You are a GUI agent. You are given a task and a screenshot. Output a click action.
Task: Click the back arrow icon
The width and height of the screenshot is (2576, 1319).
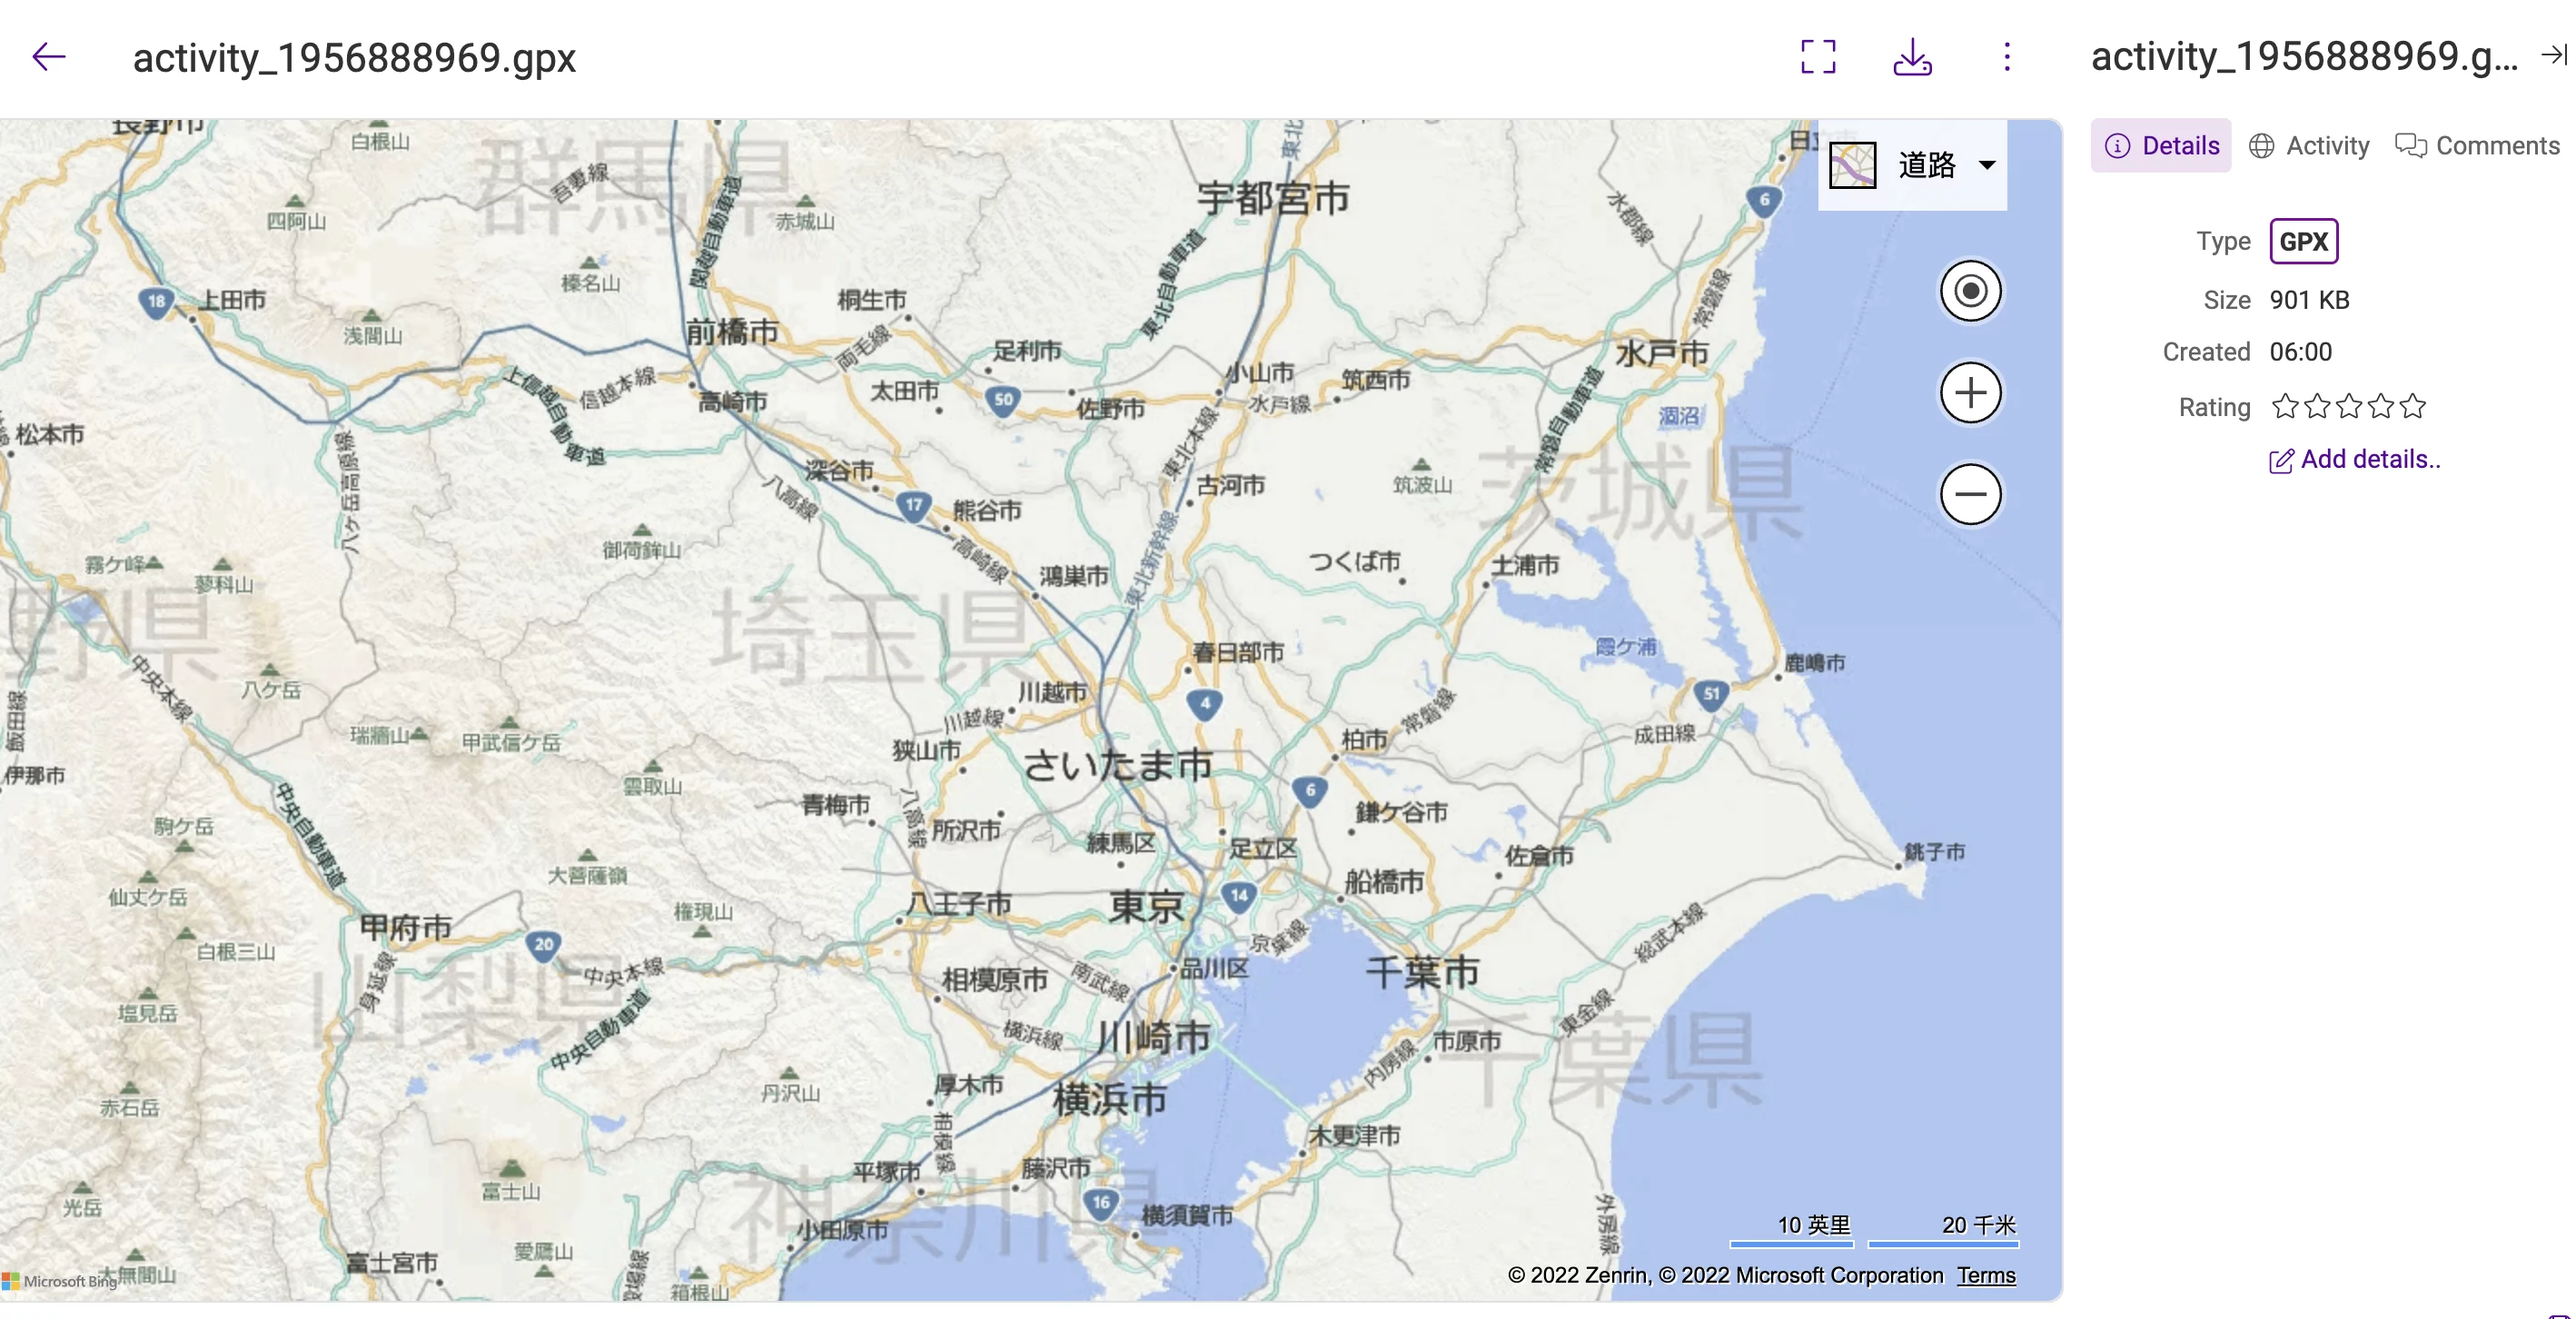(x=48, y=57)
